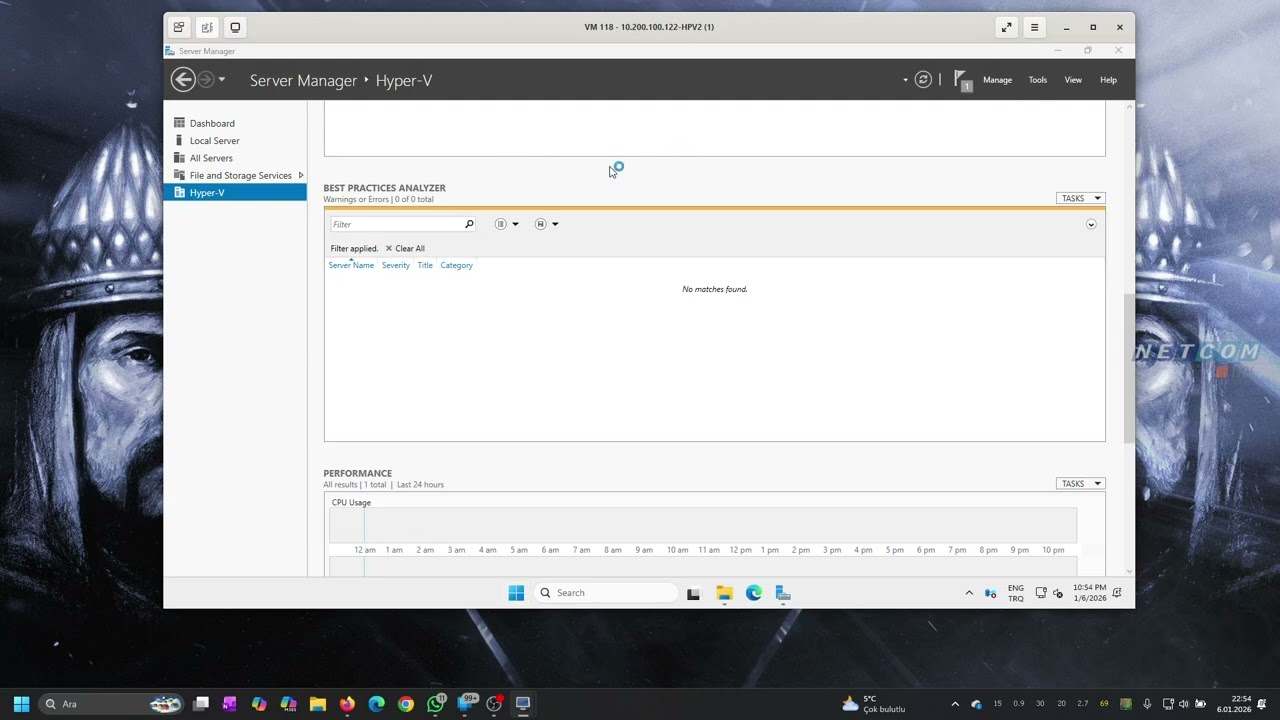This screenshot has height=720, width=1280.
Task: Toggle VM console fullscreen arrows icon
Action: (1006, 27)
